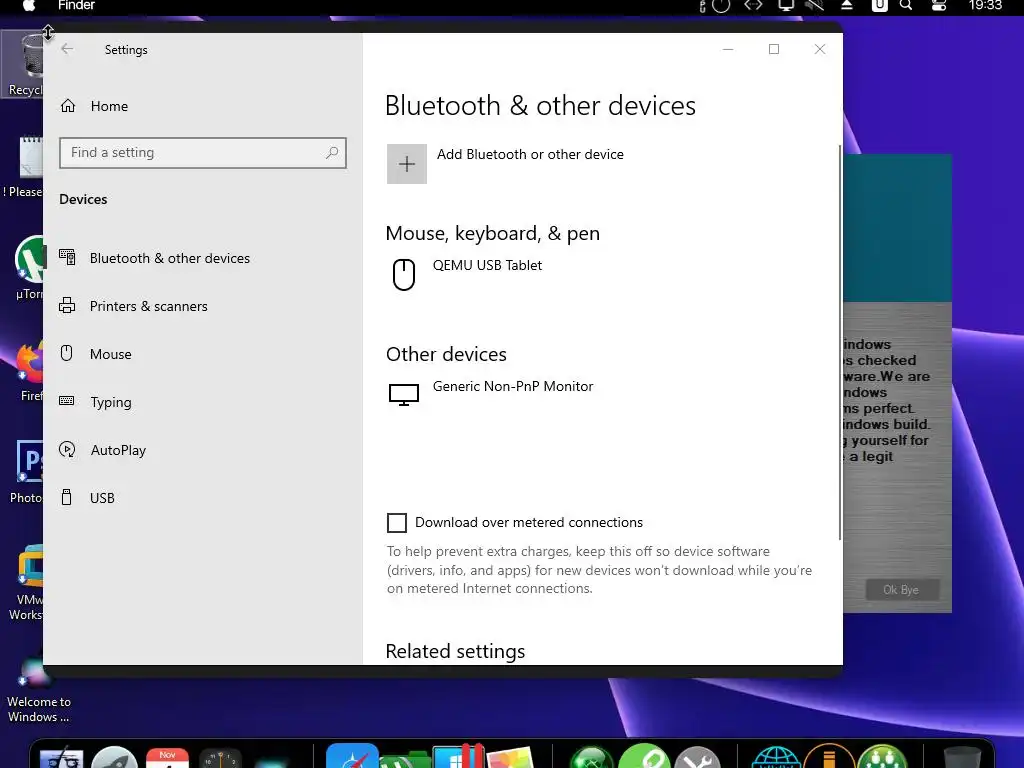Open the blue globe network icon in the dock
Image resolution: width=1024 pixels, height=768 pixels.
[776, 758]
